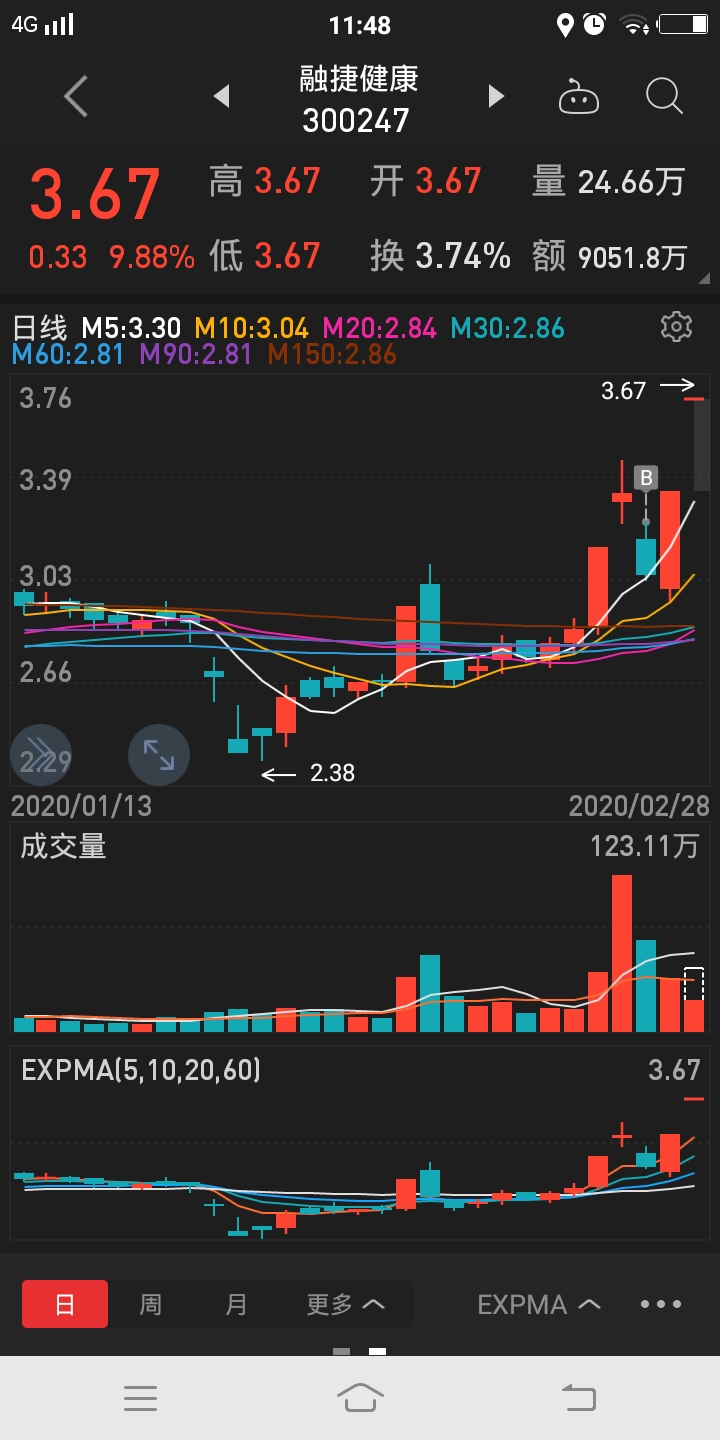Tap the stock code 300247
The height and width of the screenshot is (1440, 720).
(356, 121)
